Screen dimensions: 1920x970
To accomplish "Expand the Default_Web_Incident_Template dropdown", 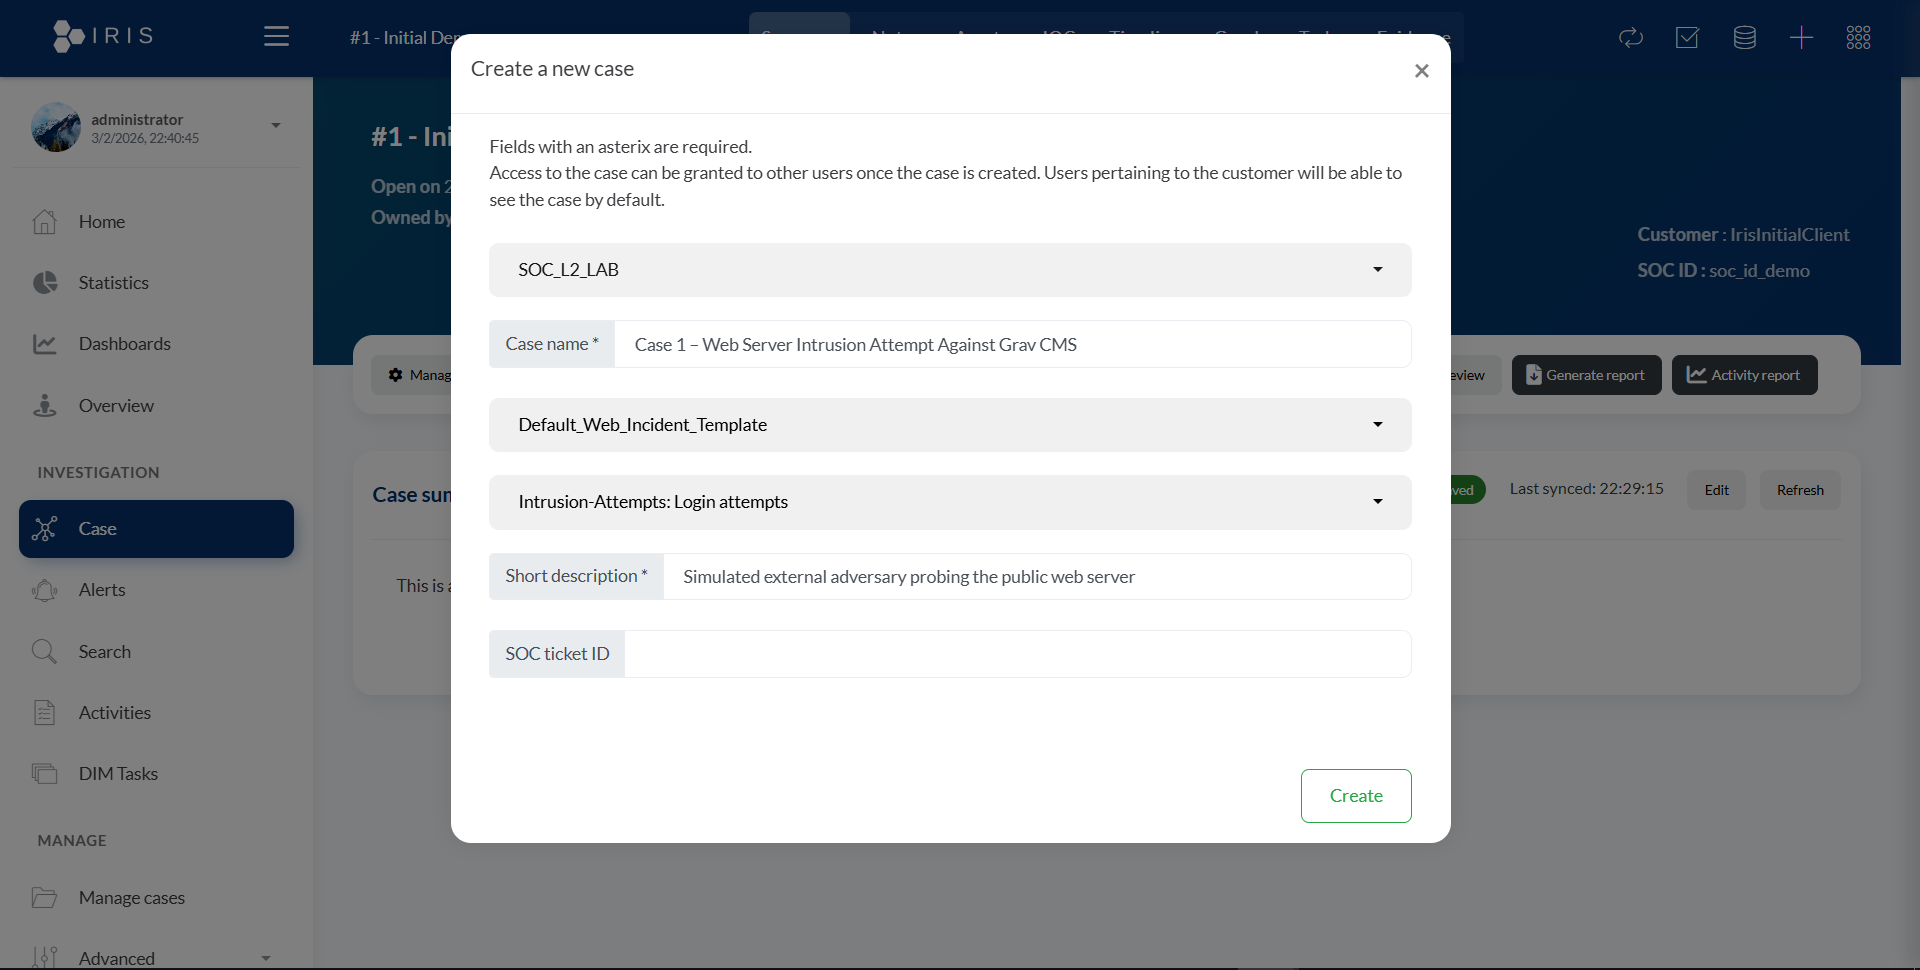I will coord(949,425).
